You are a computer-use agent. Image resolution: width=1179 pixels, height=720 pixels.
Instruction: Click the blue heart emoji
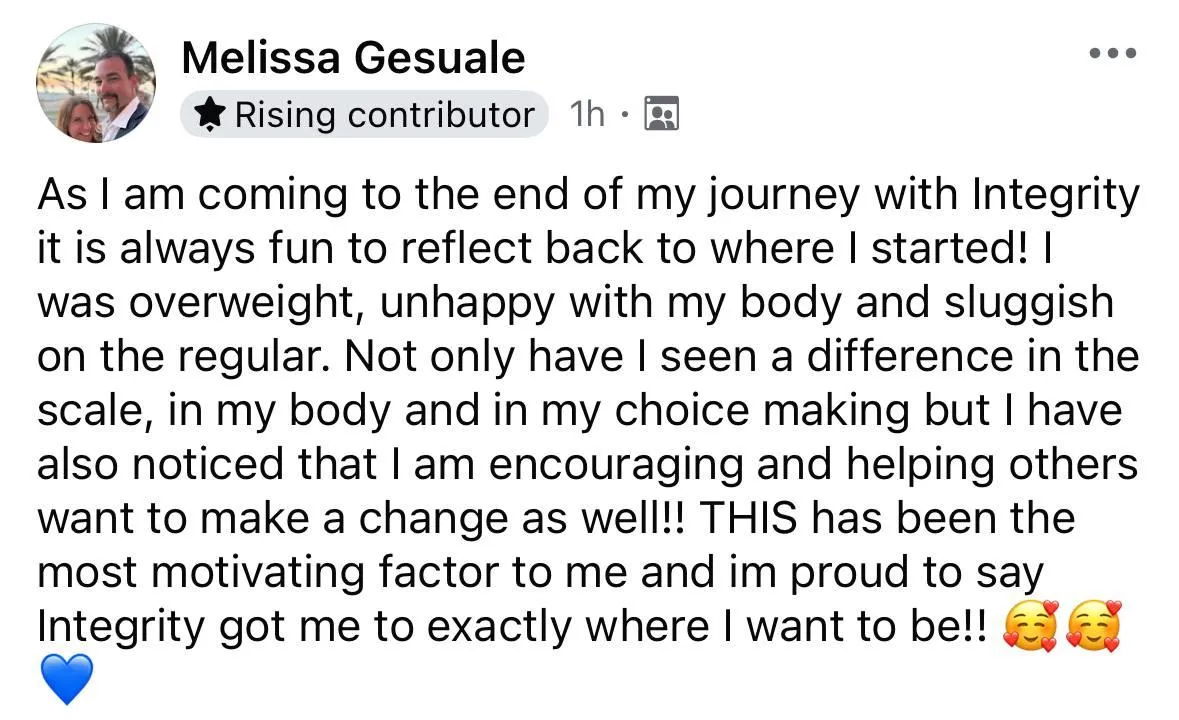click(x=68, y=679)
